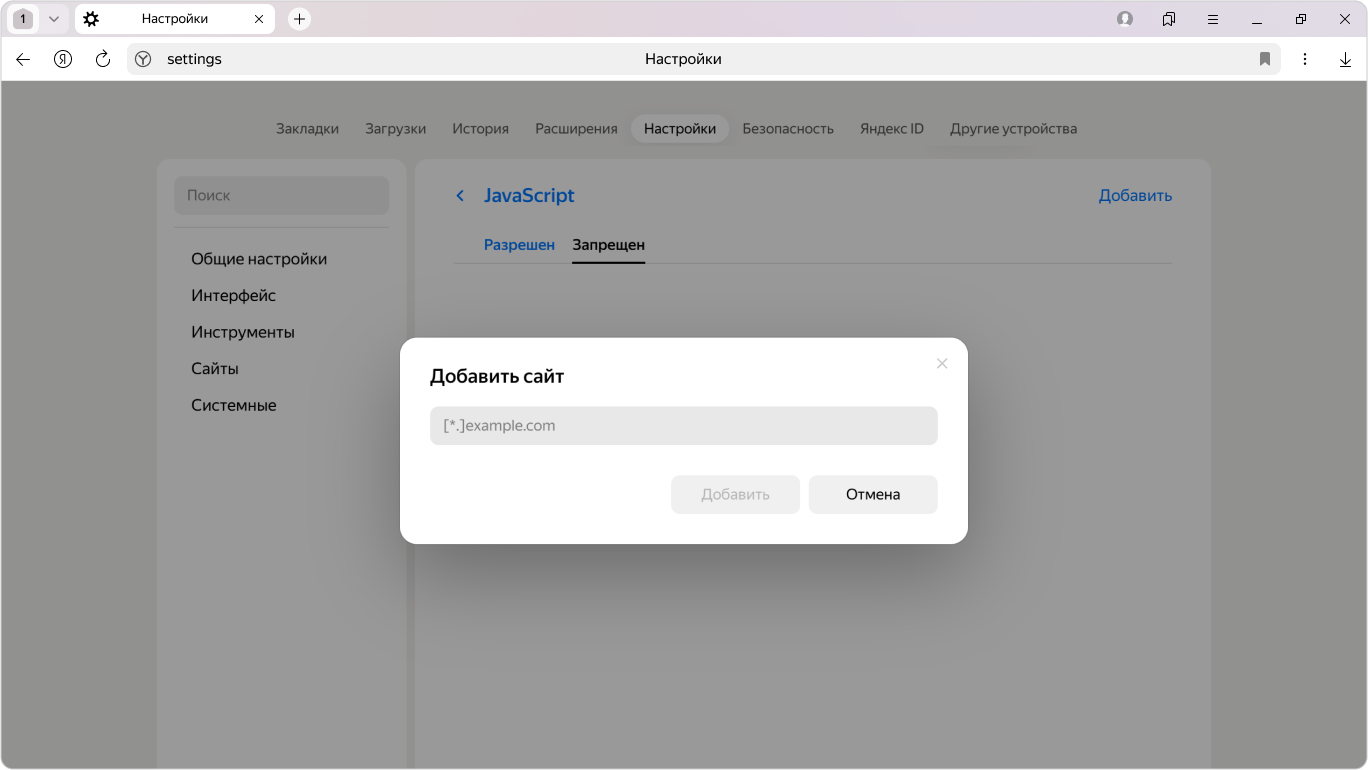The width and height of the screenshot is (1368, 770).
Task: Open the Yandex home icon
Action: (x=63, y=59)
